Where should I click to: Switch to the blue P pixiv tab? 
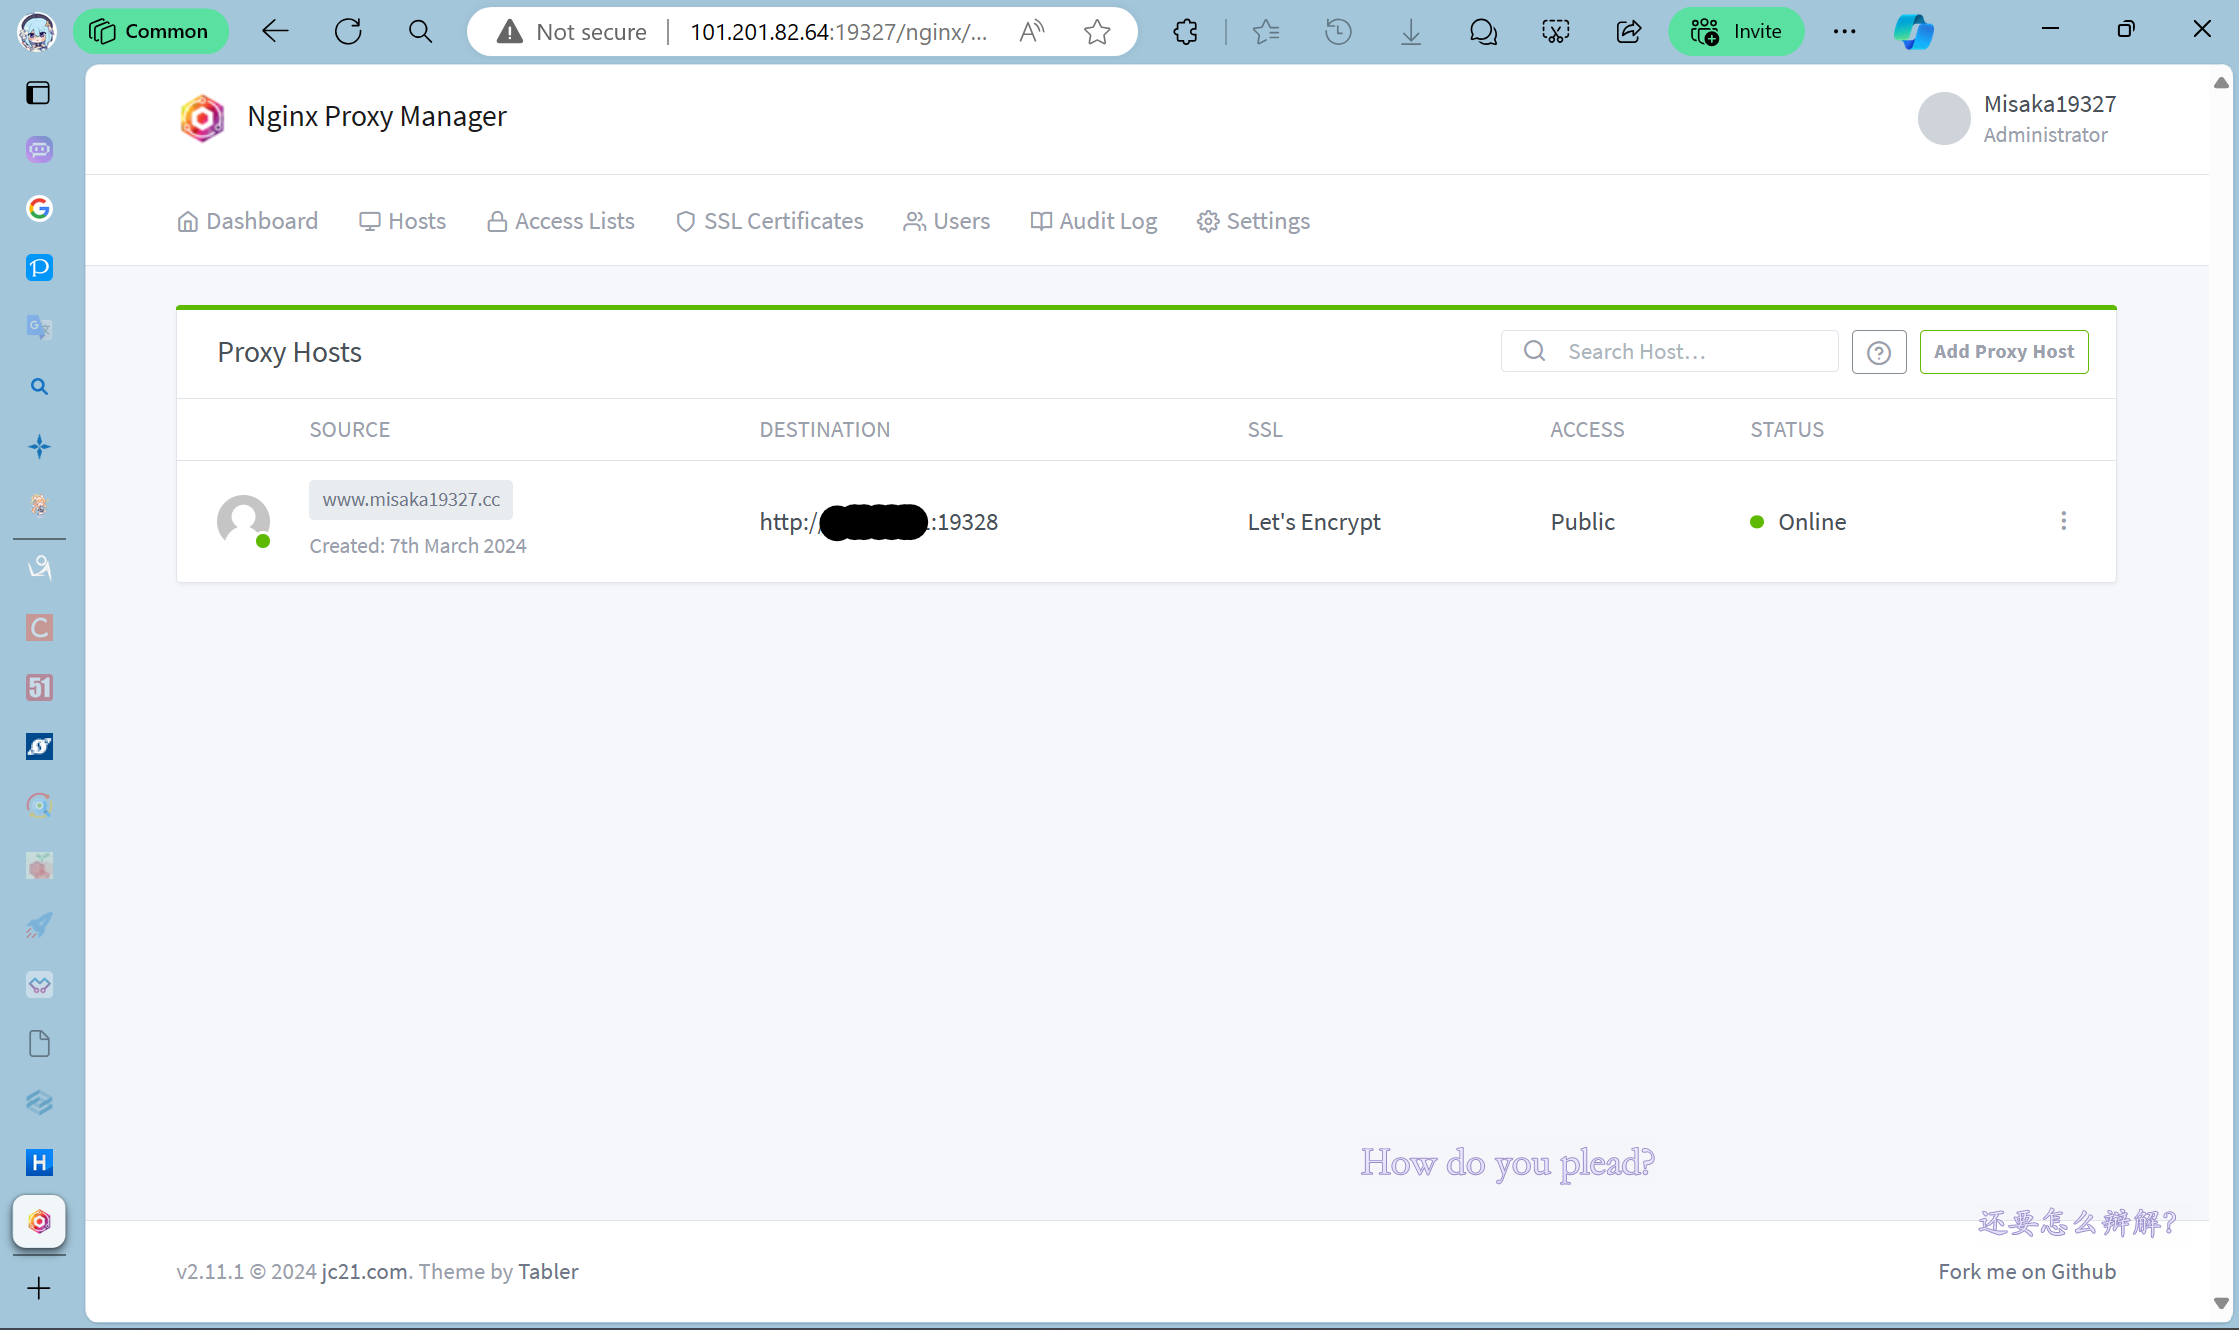(x=39, y=268)
